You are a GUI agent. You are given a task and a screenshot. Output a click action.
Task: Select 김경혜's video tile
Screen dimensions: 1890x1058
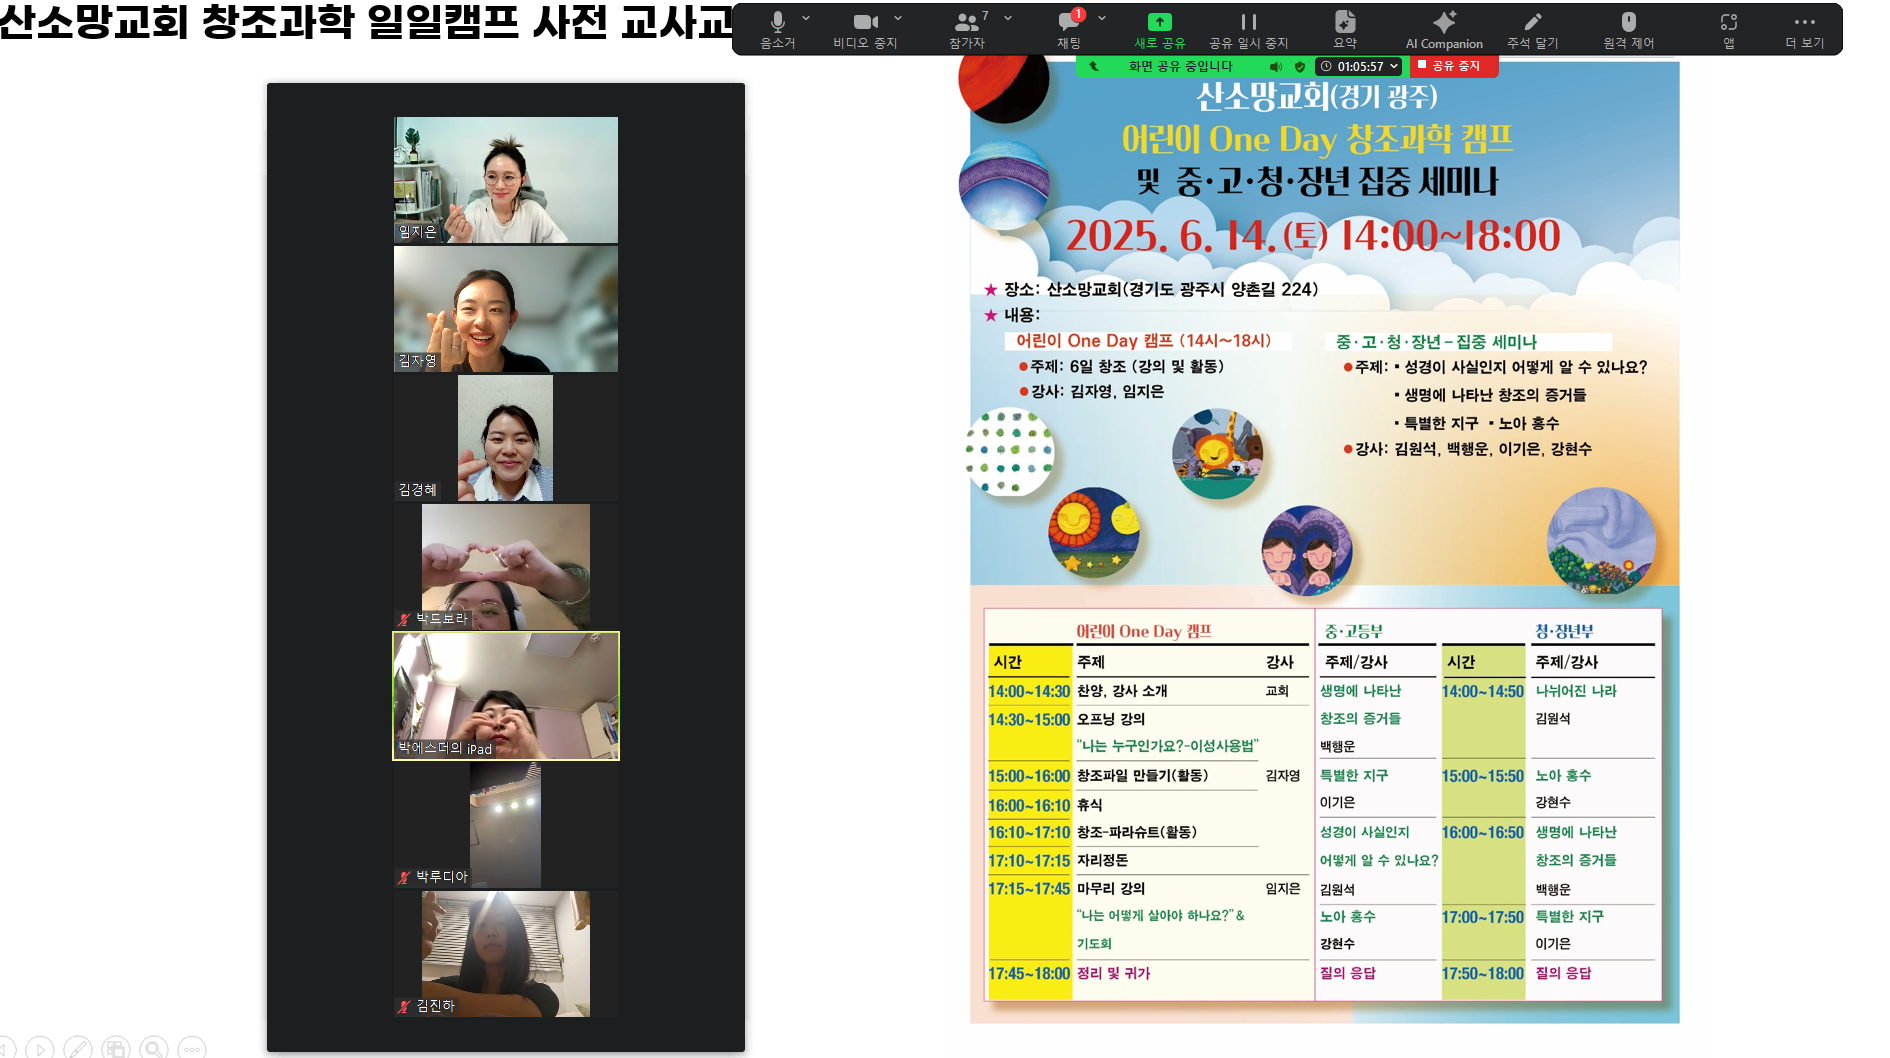coord(506,438)
